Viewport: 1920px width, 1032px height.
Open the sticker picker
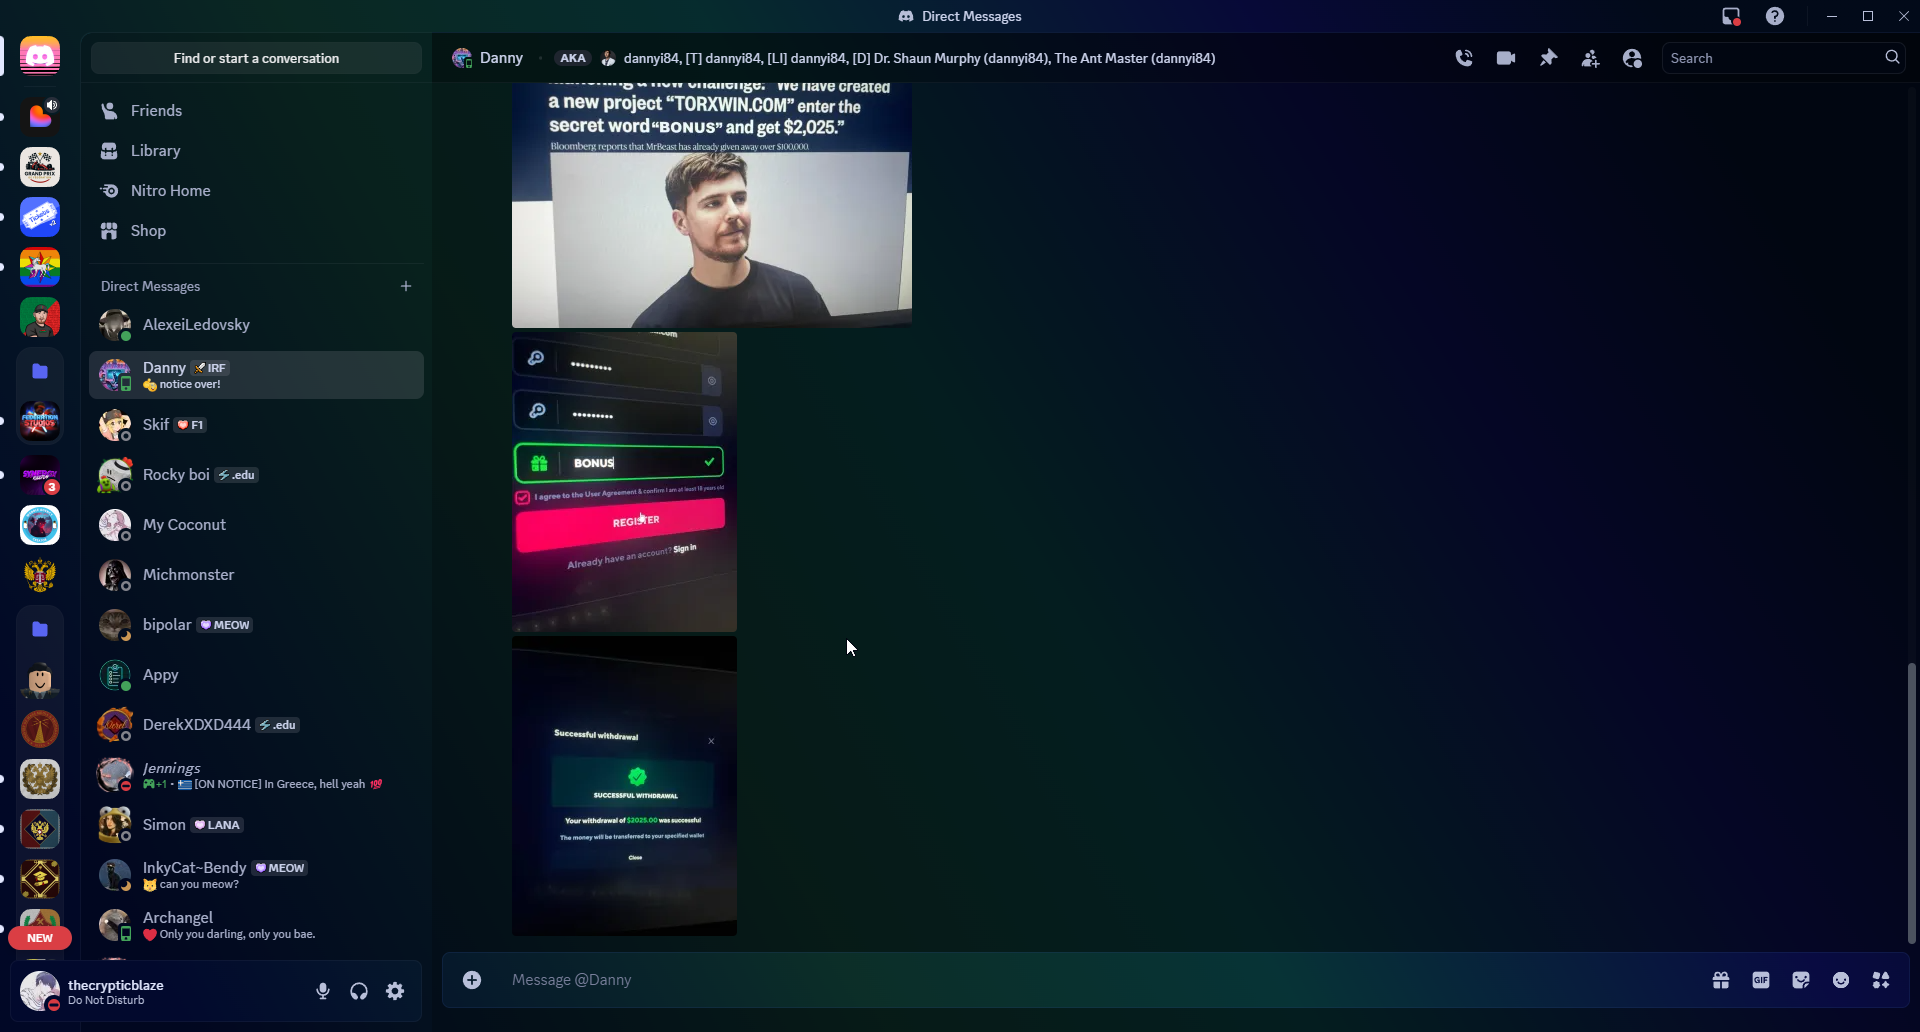click(x=1801, y=980)
